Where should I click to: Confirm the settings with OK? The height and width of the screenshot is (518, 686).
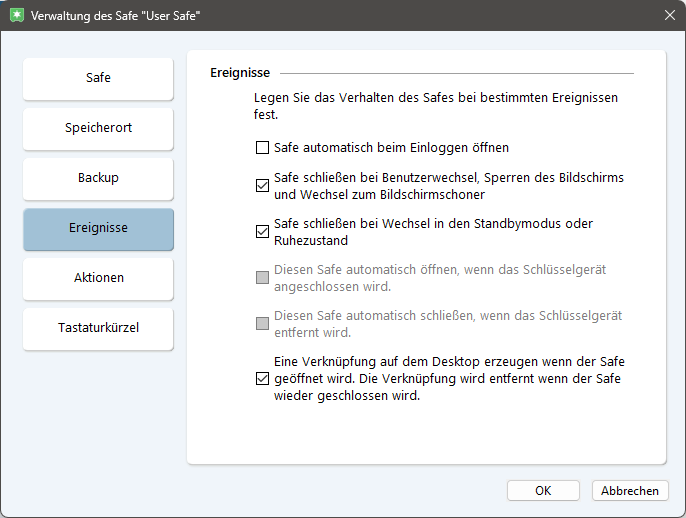point(543,491)
